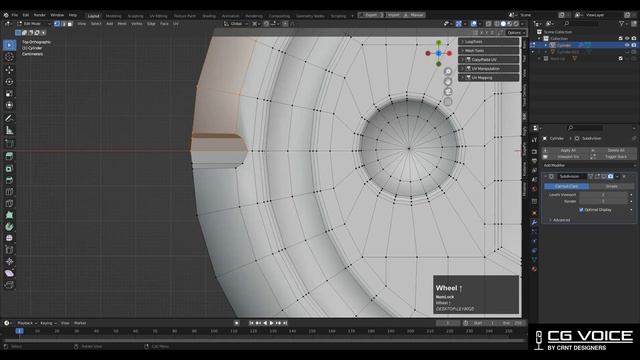This screenshot has height=360, width=640.
Task: Click the Delete All button
Action: [x=613, y=150]
